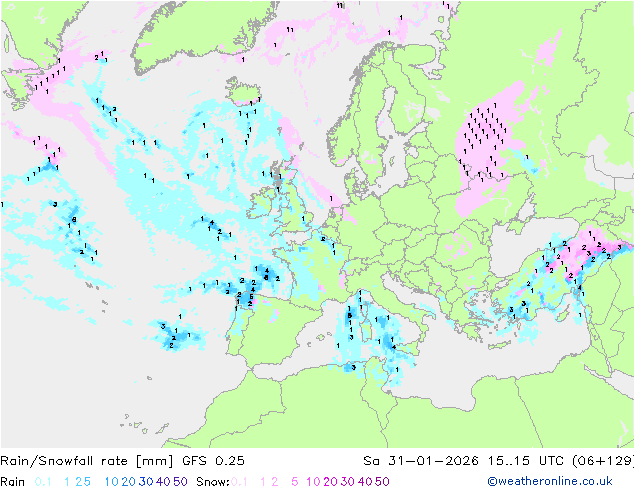Select the Rain 20 legend value
Screen dimensions: 634x490
(128, 482)
